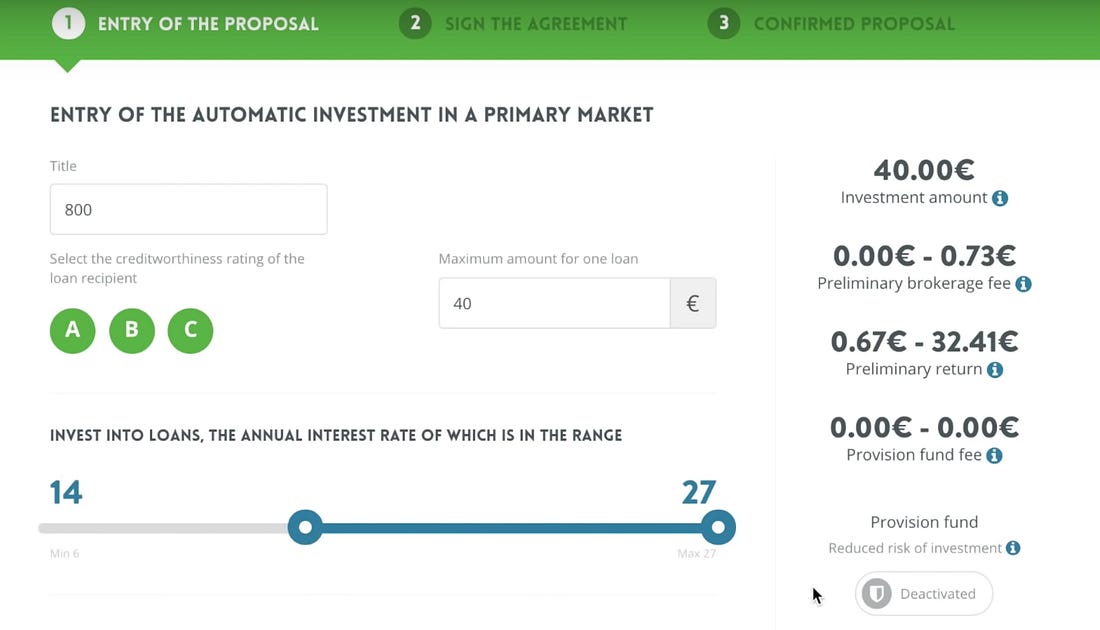Click the step 3 number circle
Viewport: 1100px width, 630px height.
[723, 23]
